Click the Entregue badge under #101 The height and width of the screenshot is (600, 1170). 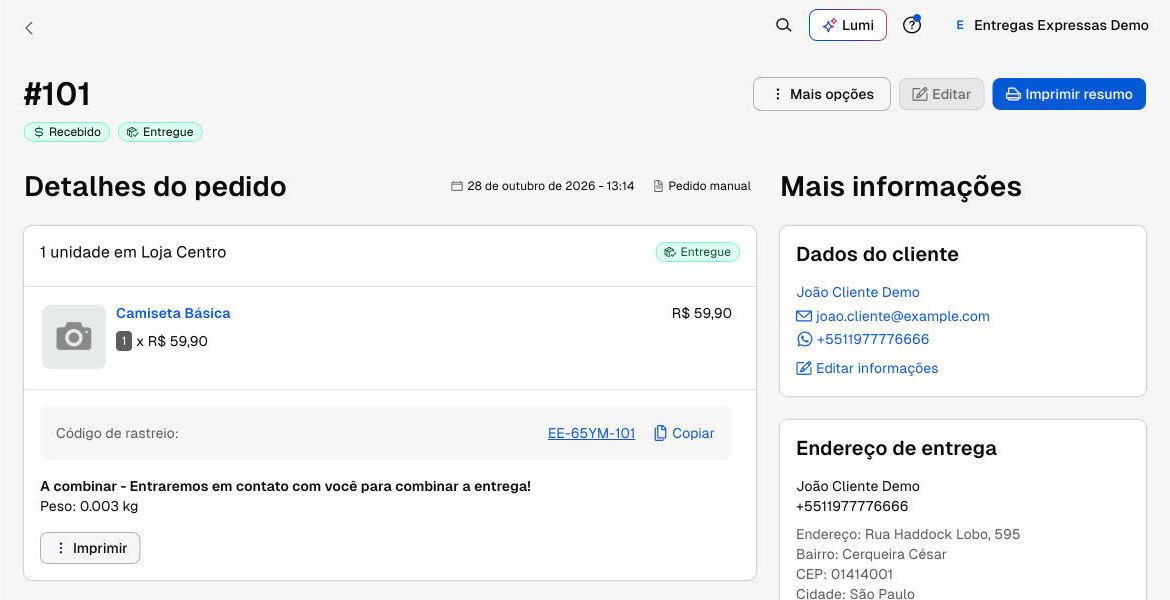tap(160, 132)
